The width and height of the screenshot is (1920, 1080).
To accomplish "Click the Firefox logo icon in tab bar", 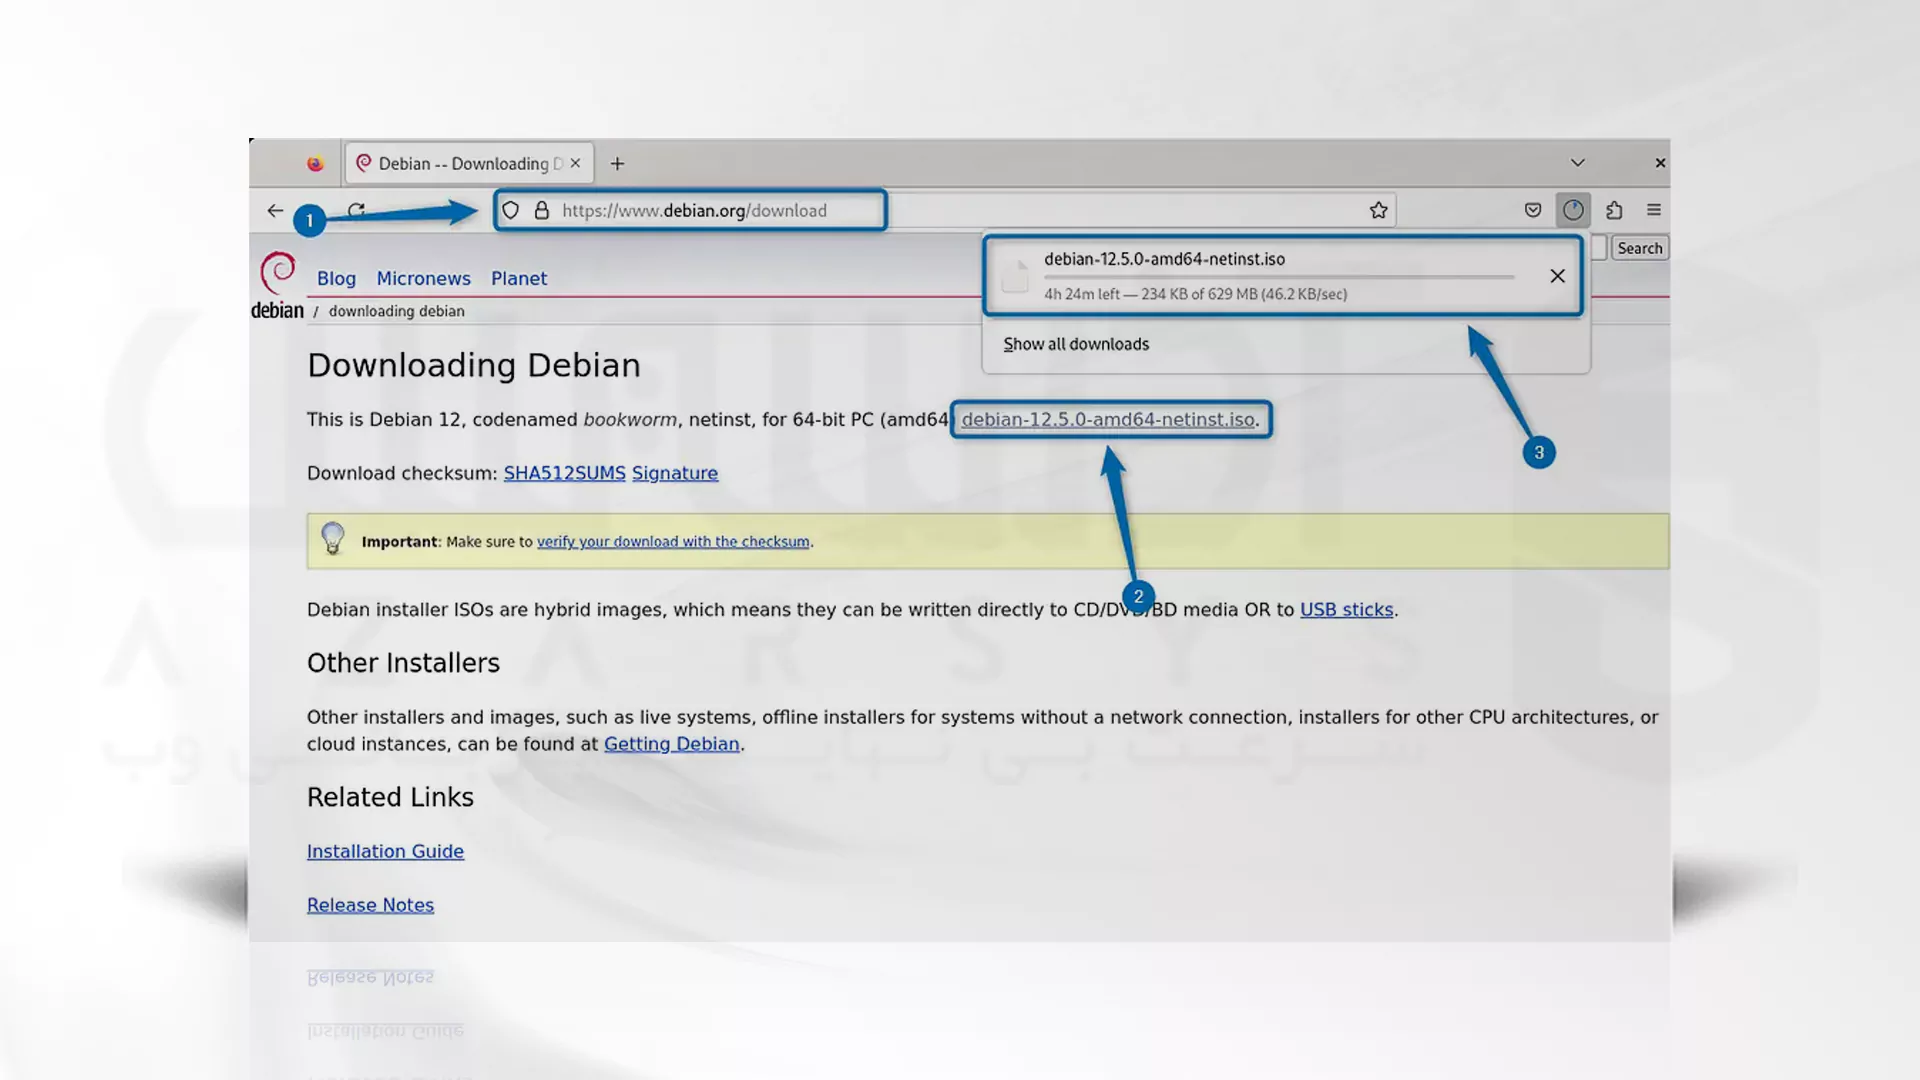I will [x=315, y=164].
